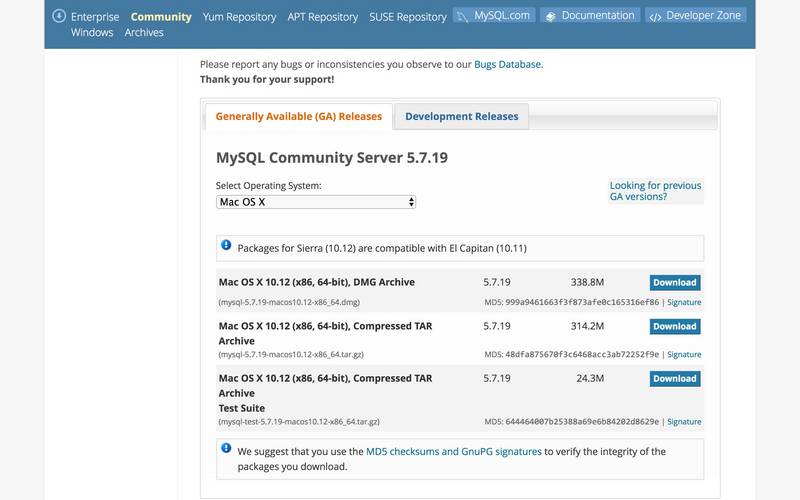
Task: Click the MySQL.com dolphin icon
Action: pyautogui.click(x=462, y=16)
